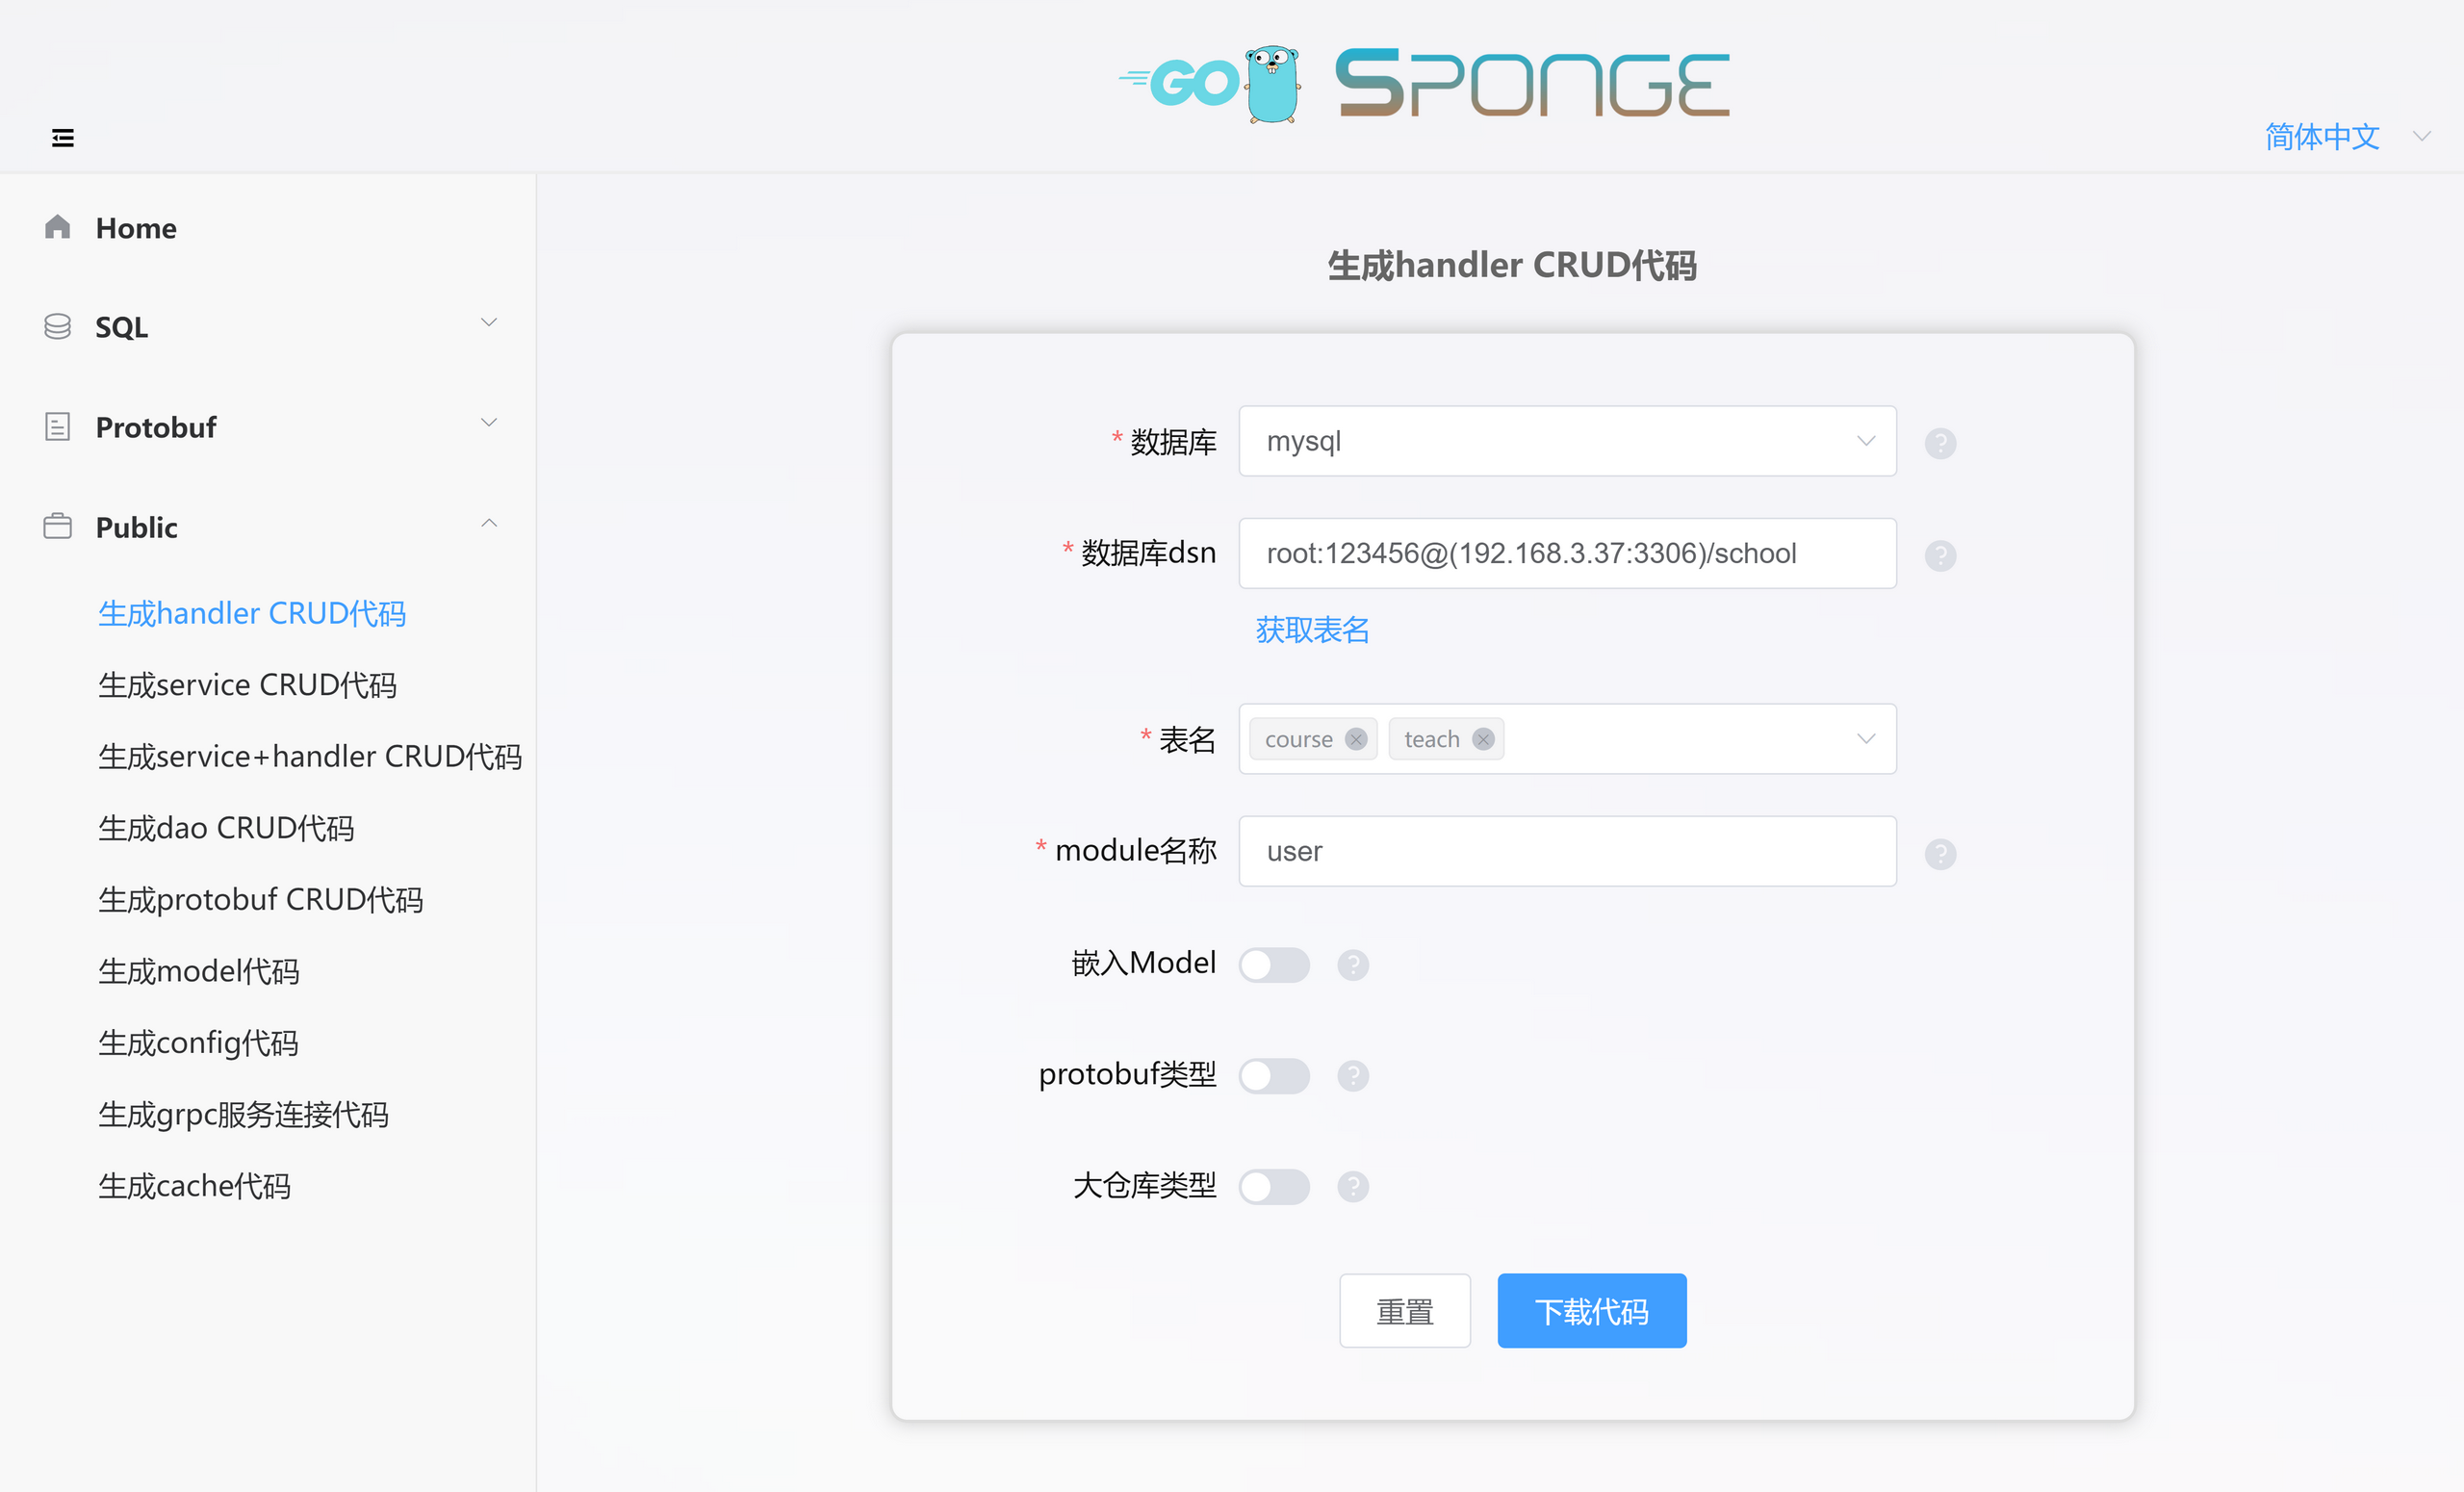Click the help icon beside protobuf类型 toggle
The width and height of the screenshot is (2464, 1492).
[1353, 1076]
